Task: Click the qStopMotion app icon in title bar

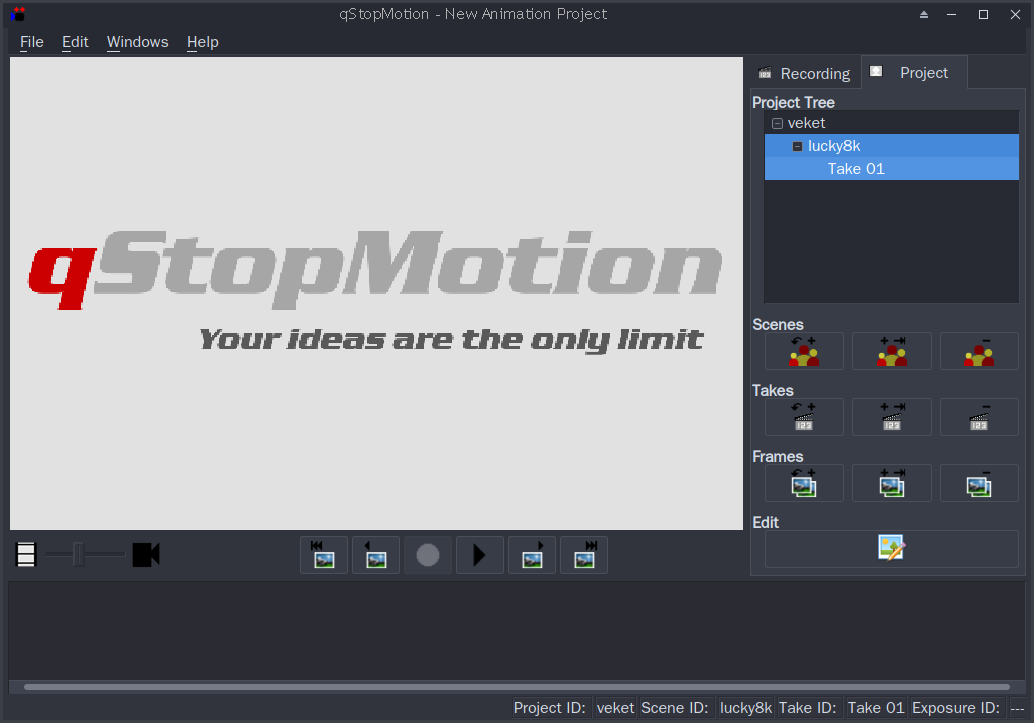Action: (18, 14)
